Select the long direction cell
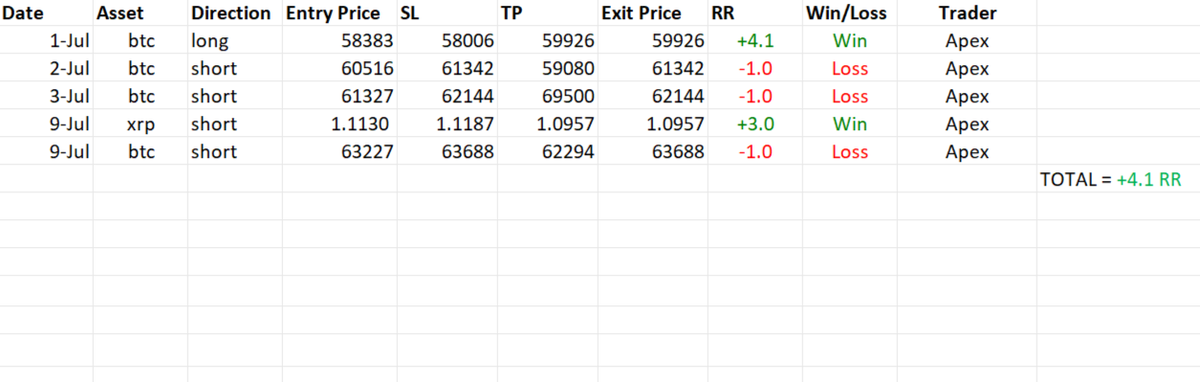 coord(235,42)
